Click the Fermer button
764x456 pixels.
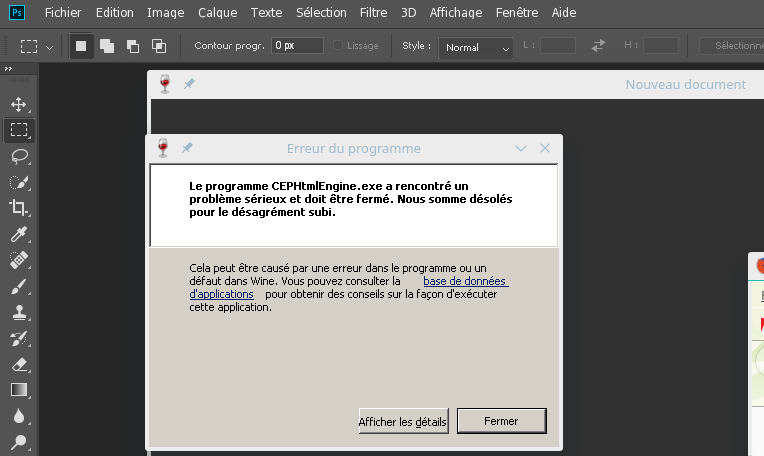coord(501,421)
